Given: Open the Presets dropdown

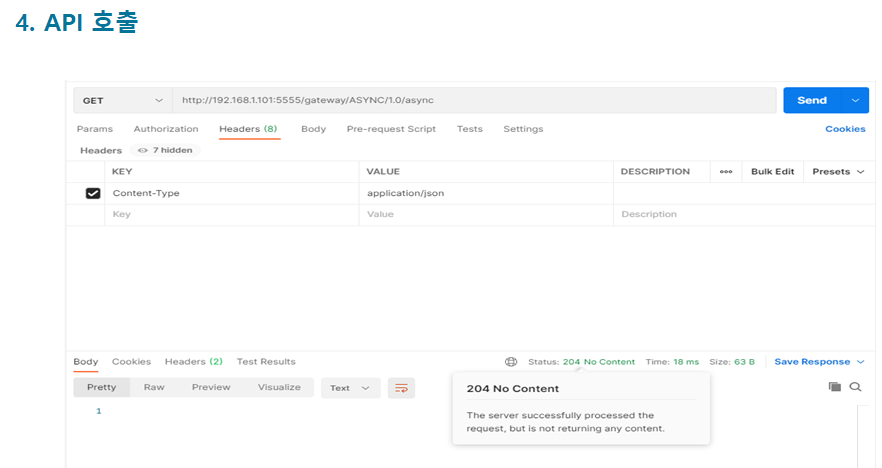Looking at the screenshot, I should pyautogui.click(x=837, y=172).
